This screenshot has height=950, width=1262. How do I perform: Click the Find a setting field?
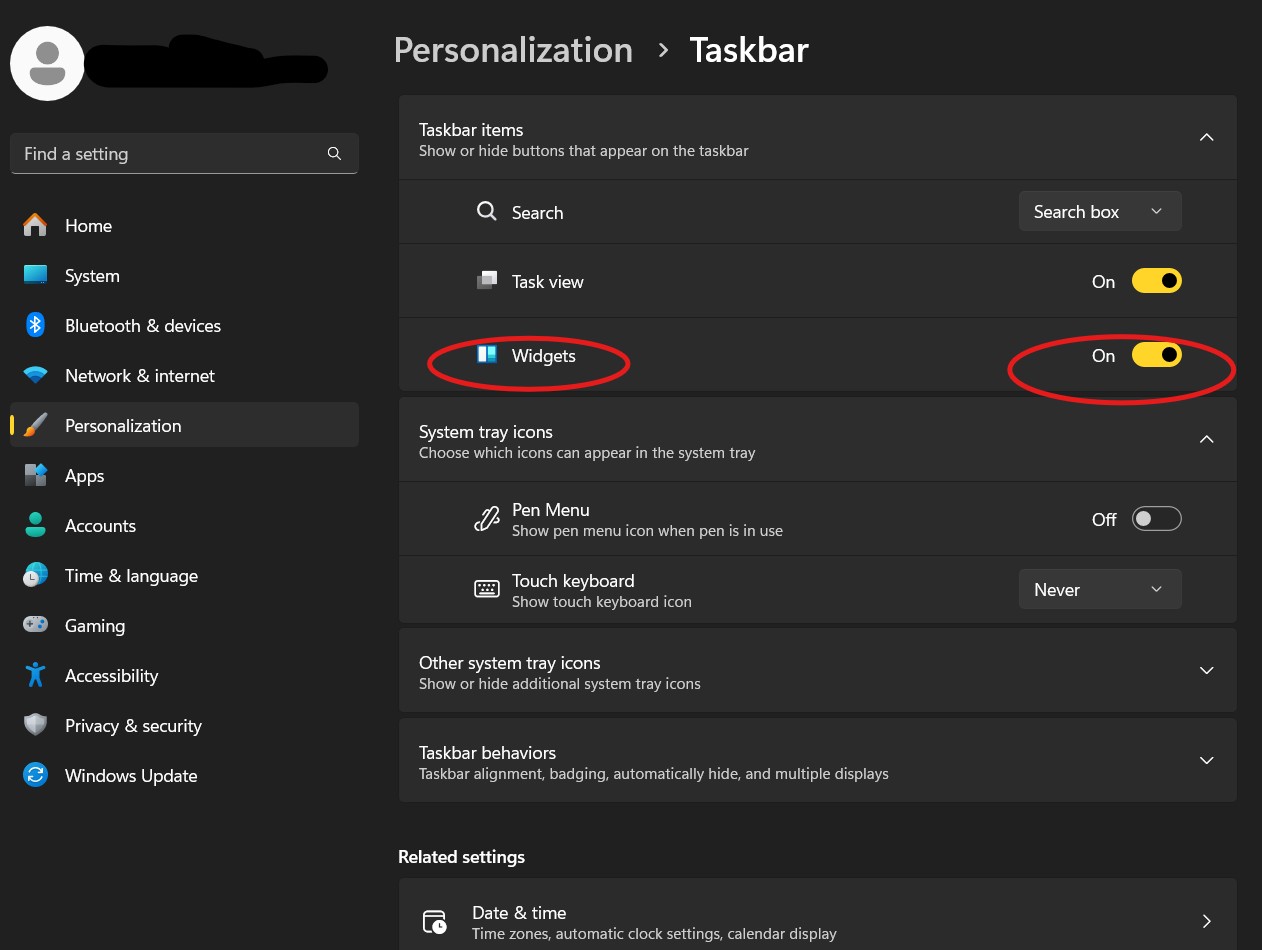[x=170, y=154]
